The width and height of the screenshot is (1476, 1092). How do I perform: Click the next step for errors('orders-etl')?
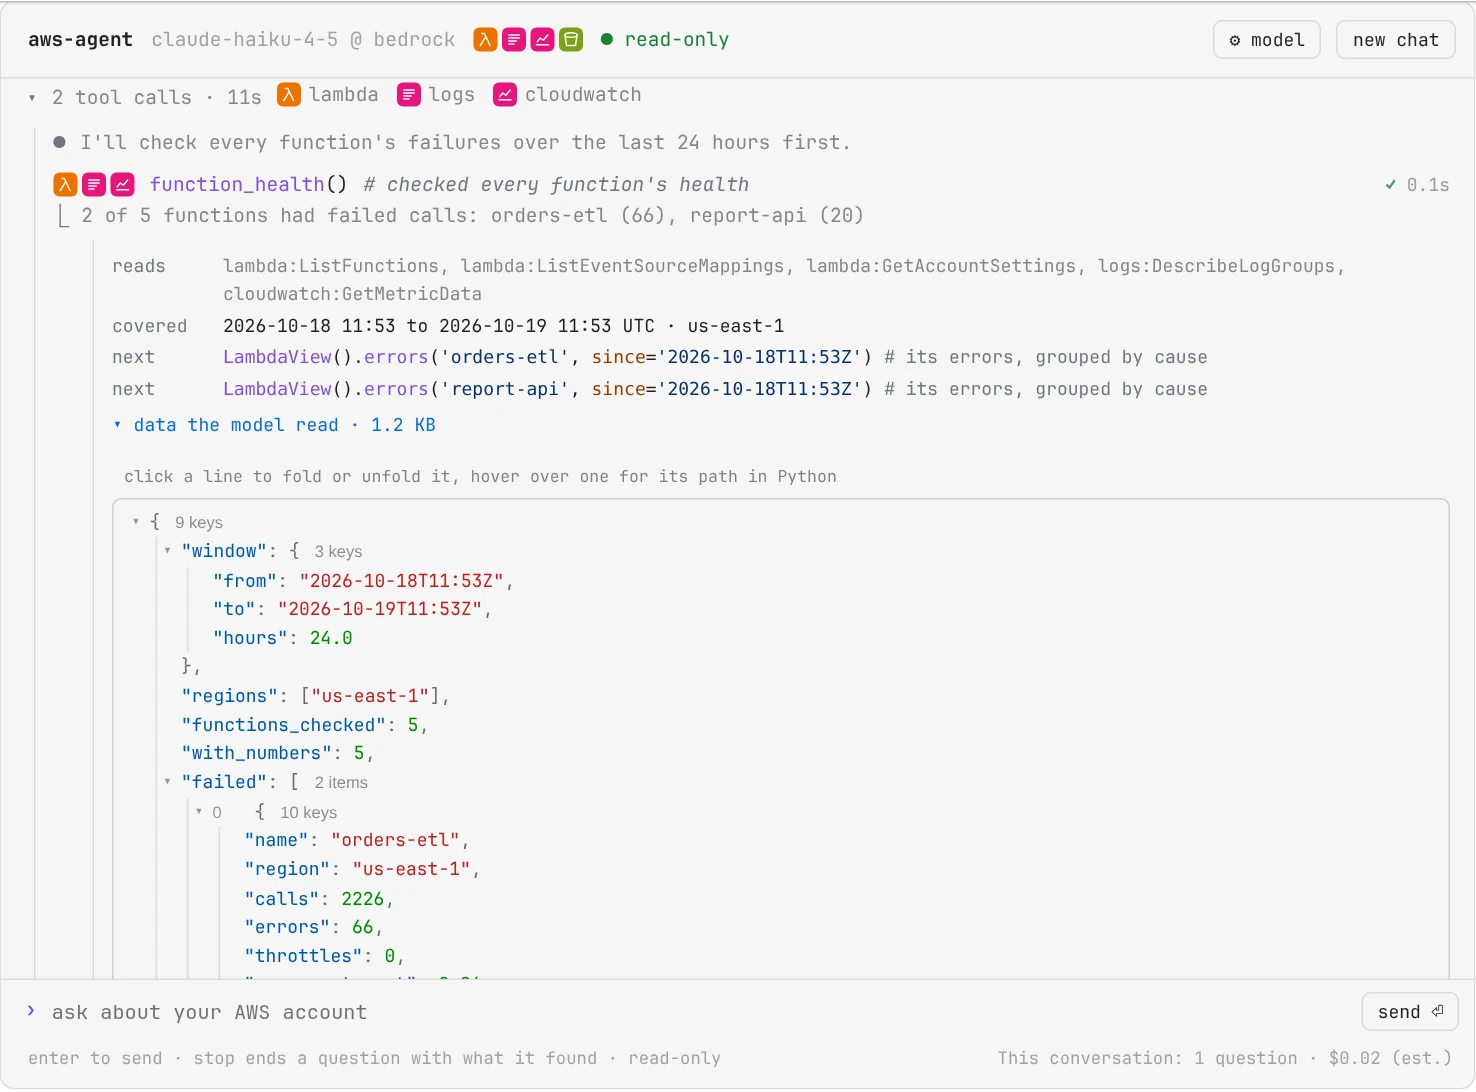(547, 357)
